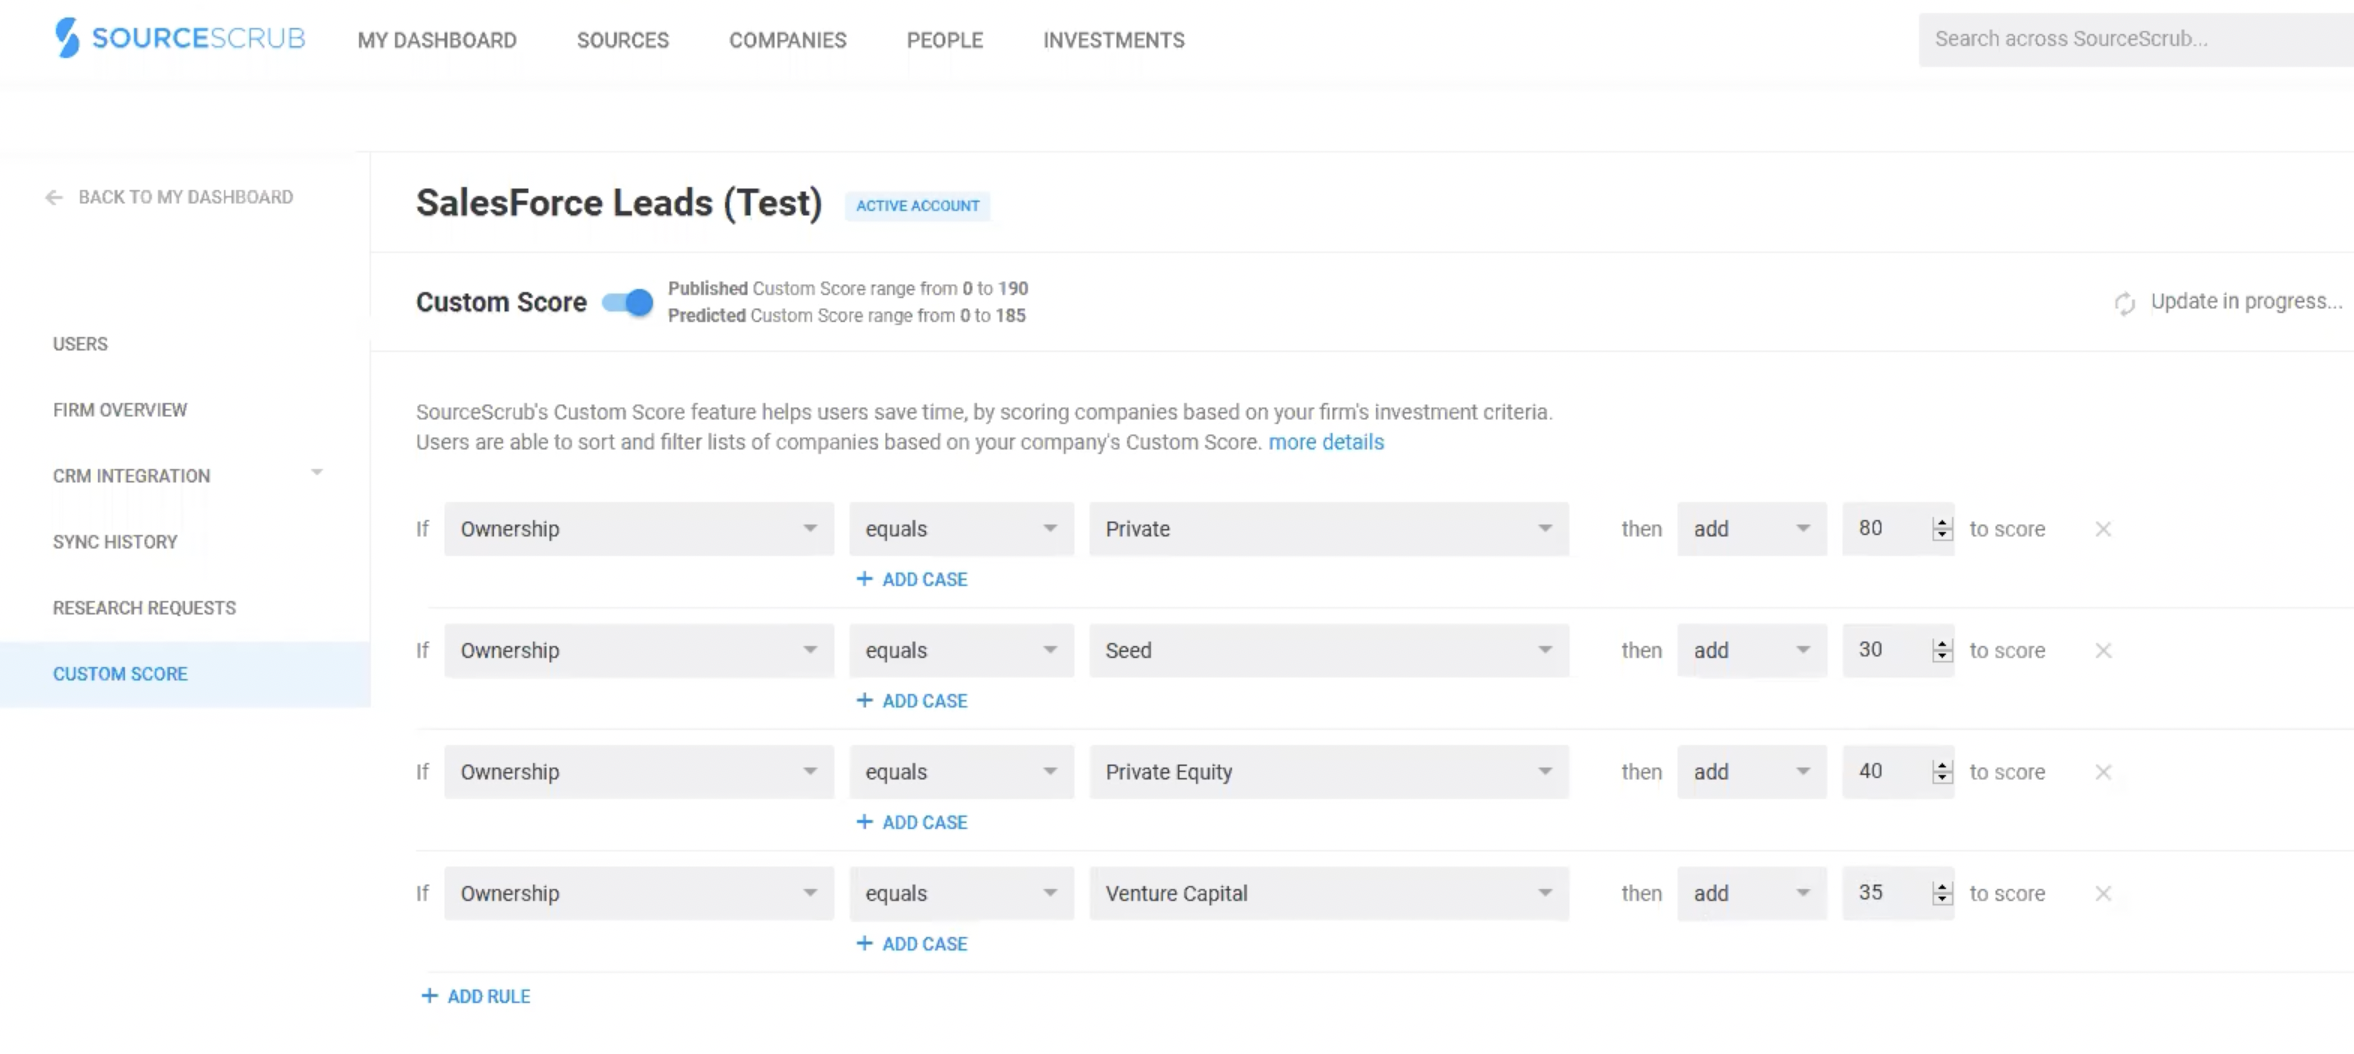Click the Update in progress refresh icon
2354x1054 pixels.
click(x=2125, y=303)
